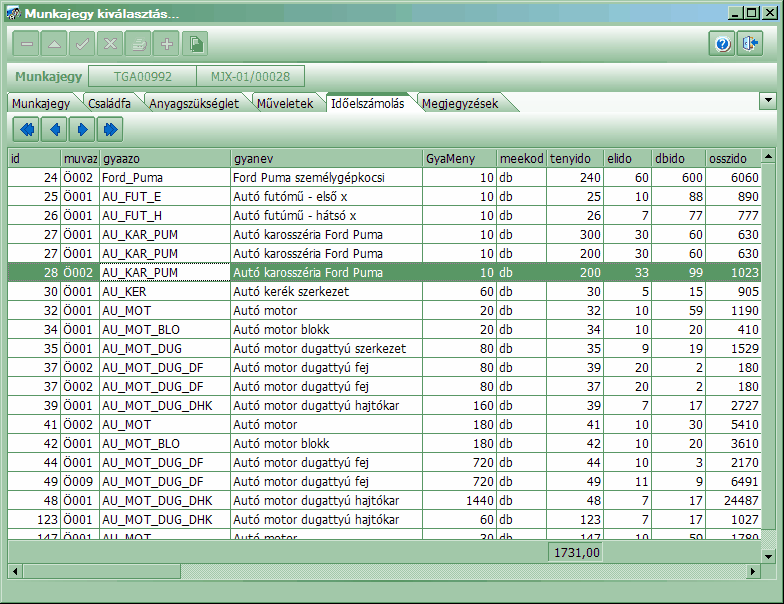Open the Műveletek tab

pos(285,104)
